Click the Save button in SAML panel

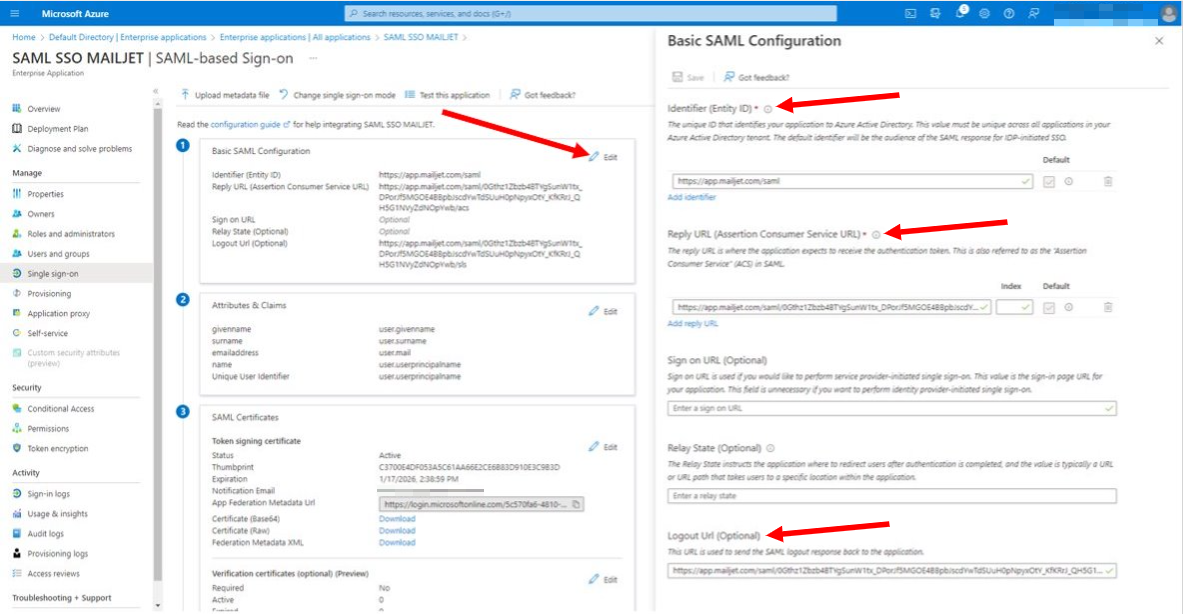tap(688, 77)
